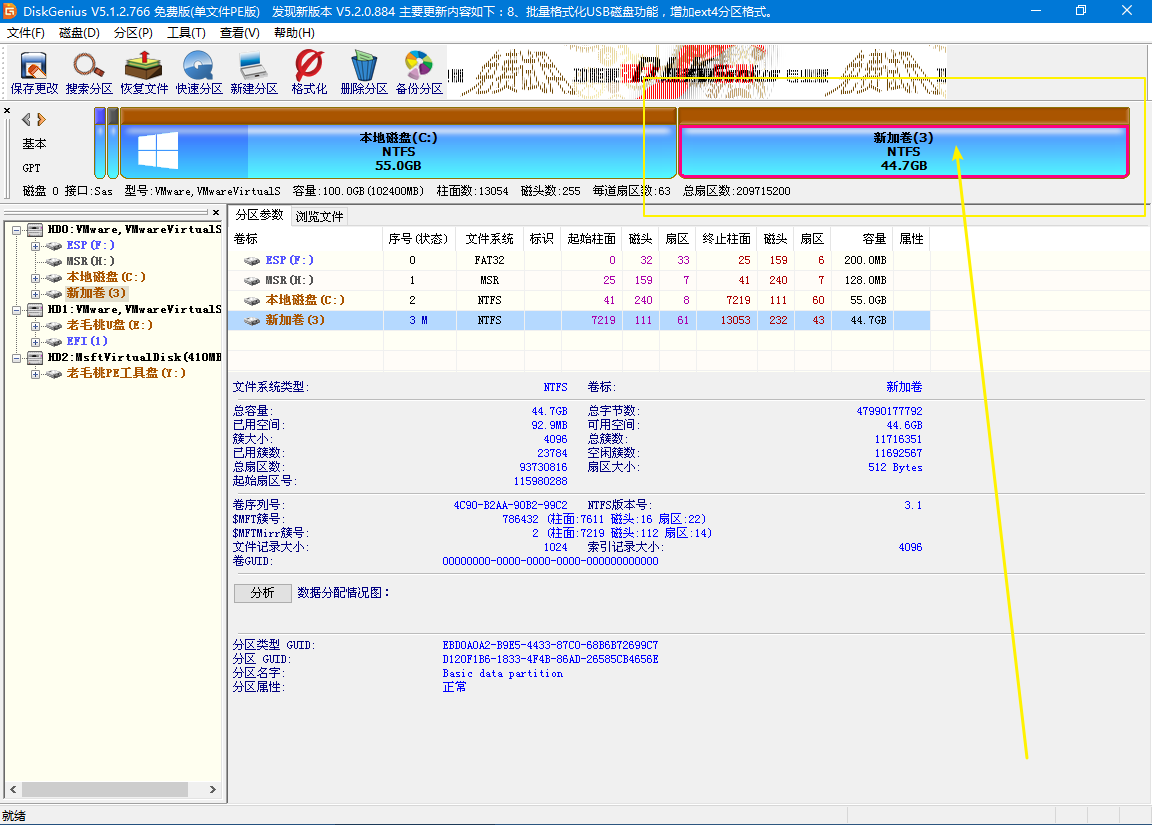Screen dimensions: 1152x825
Task: Collapse the HD0 disk node
Action: pyautogui.click(x=16, y=230)
